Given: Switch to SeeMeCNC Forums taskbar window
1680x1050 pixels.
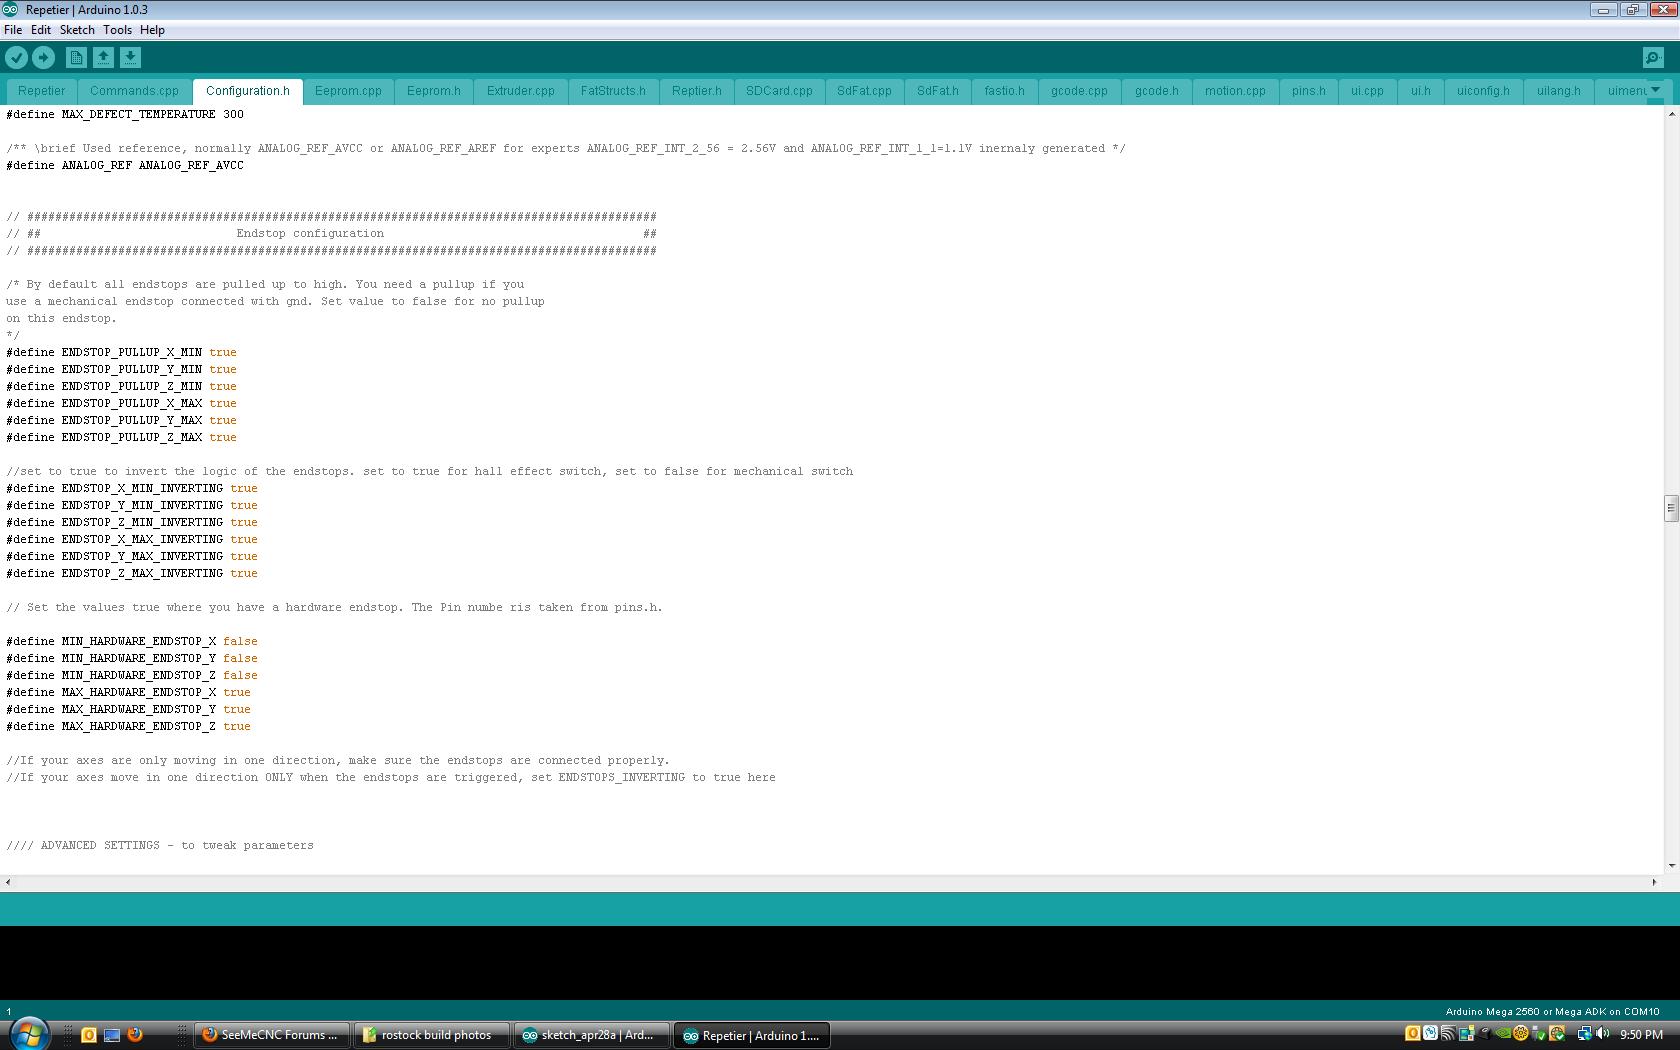Looking at the screenshot, I should click(x=272, y=1035).
